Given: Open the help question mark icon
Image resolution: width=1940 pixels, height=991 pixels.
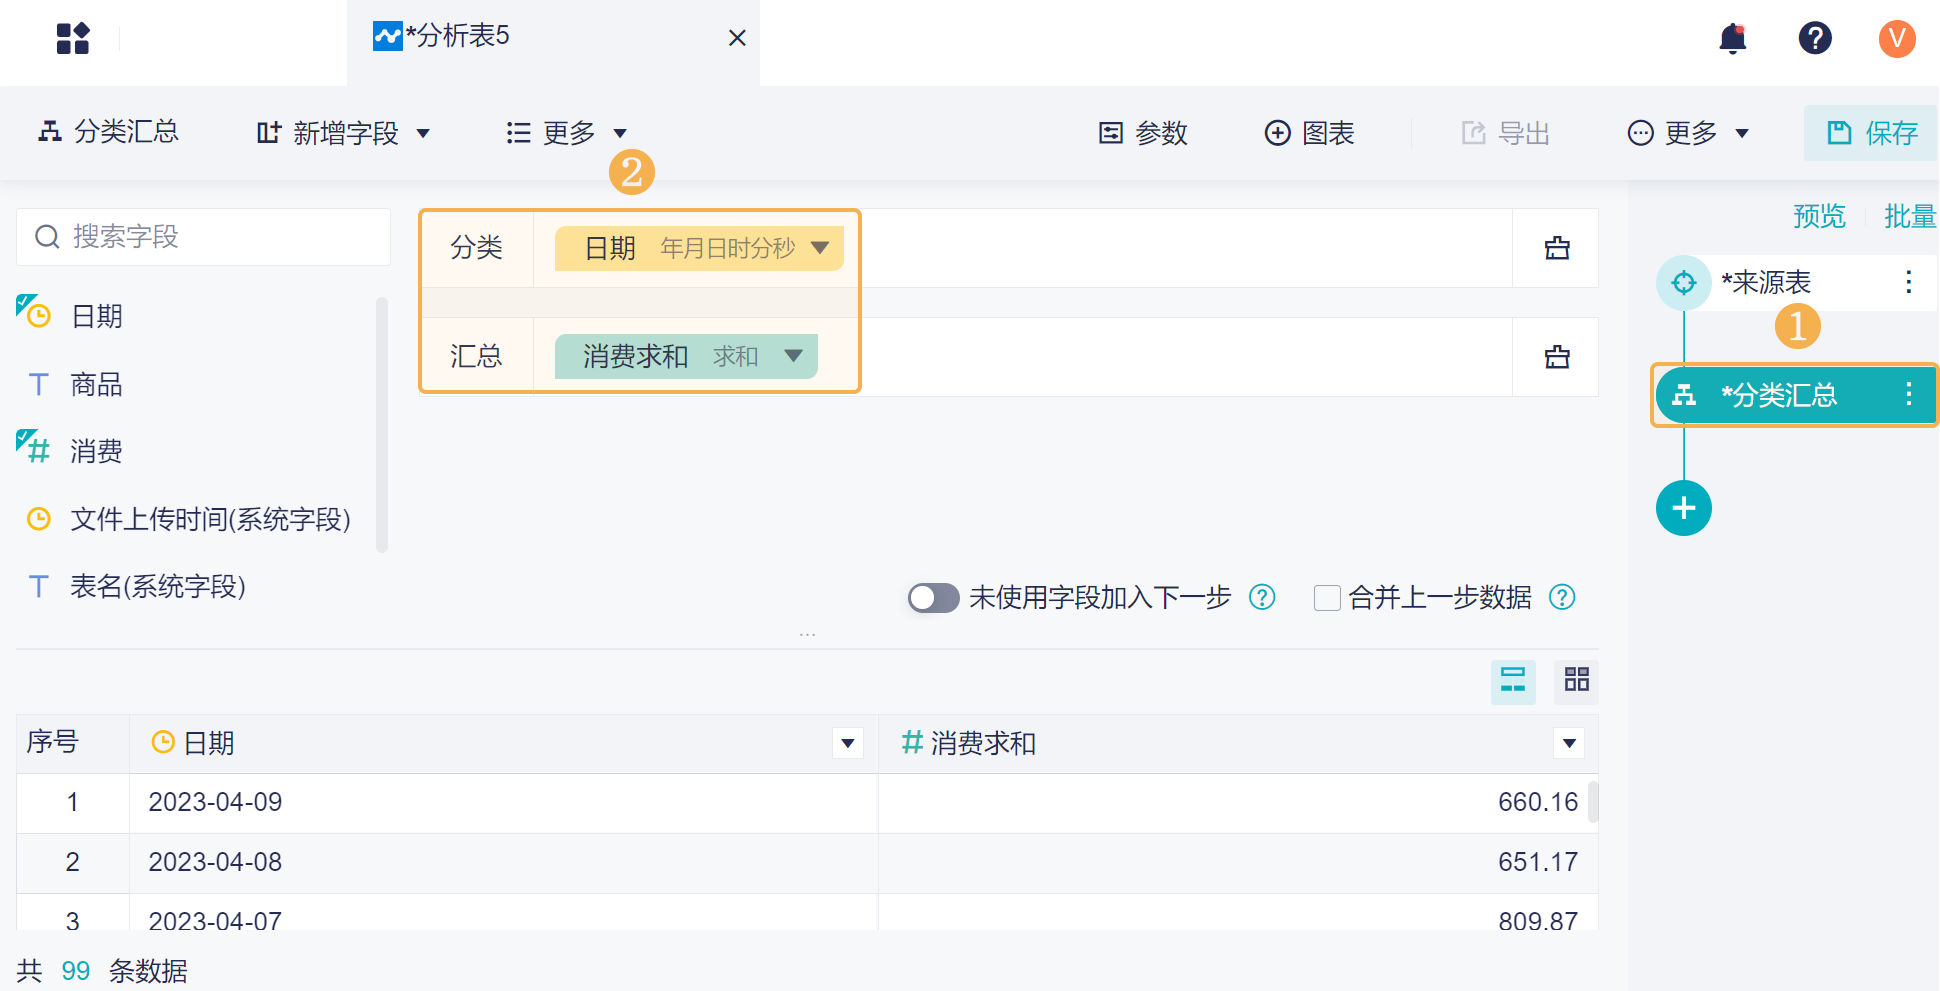Looking at the screenshot, I should tap(1814, 39).
